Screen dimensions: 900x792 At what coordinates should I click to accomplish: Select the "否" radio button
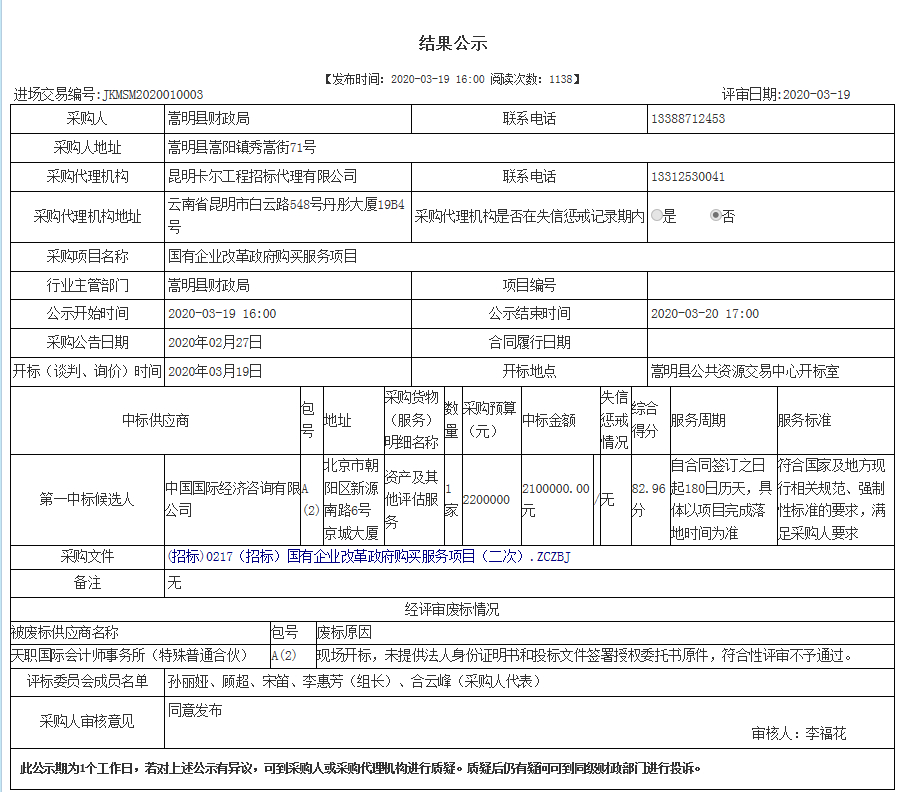click(x=715, y=215)
